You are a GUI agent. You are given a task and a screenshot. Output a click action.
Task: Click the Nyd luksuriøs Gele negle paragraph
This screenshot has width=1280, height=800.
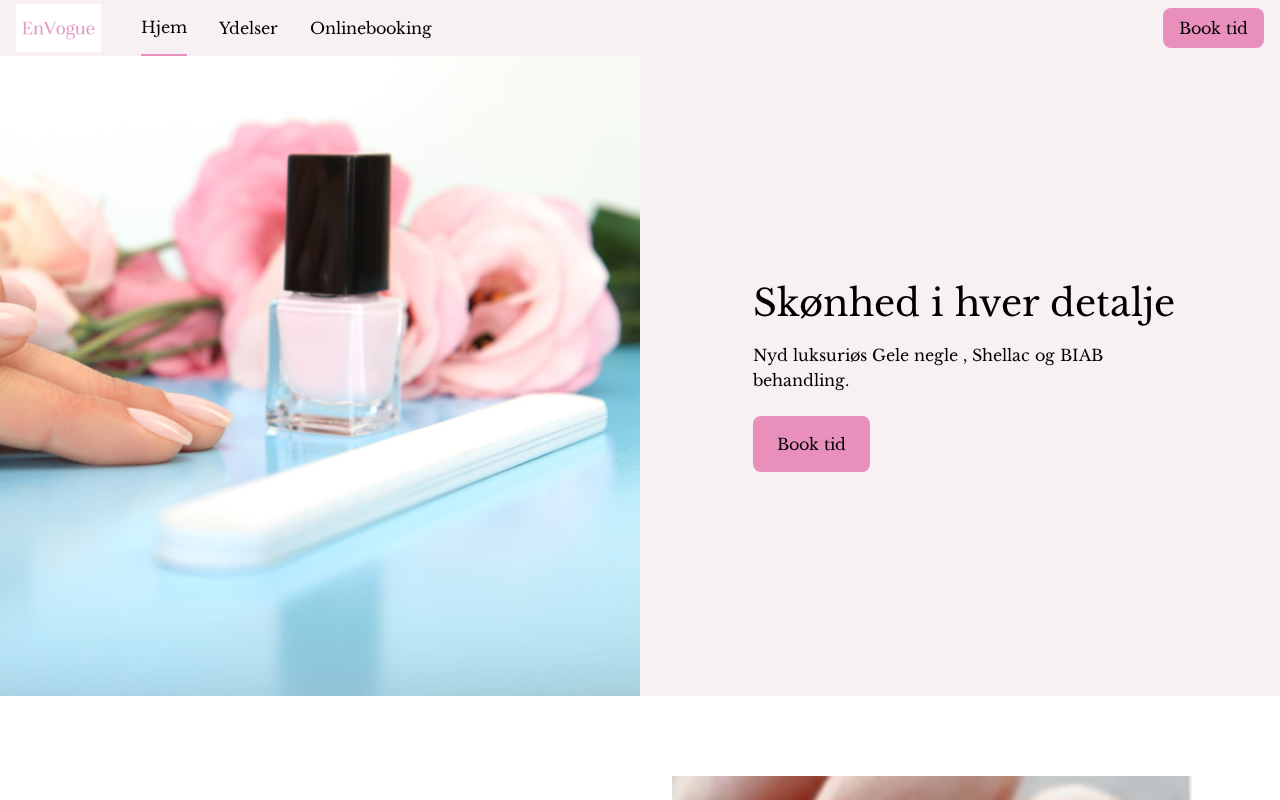(928, 367)
